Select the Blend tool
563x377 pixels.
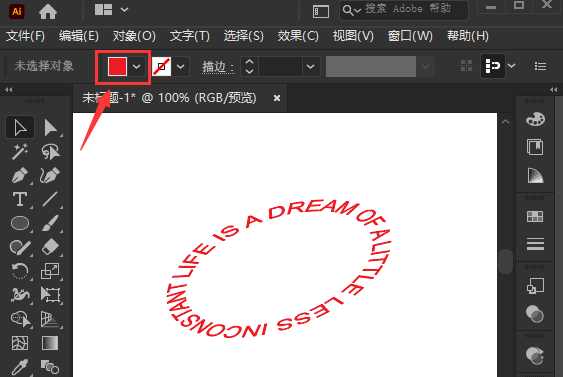coord(50,367)
